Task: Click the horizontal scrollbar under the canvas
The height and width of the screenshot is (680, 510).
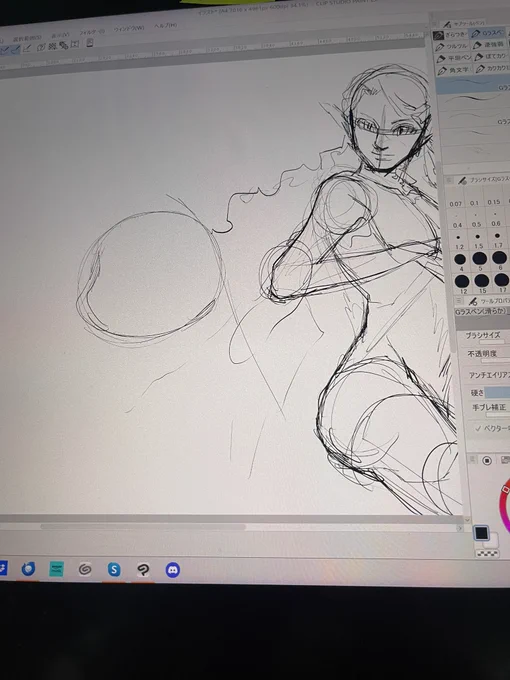Action: 143,527
